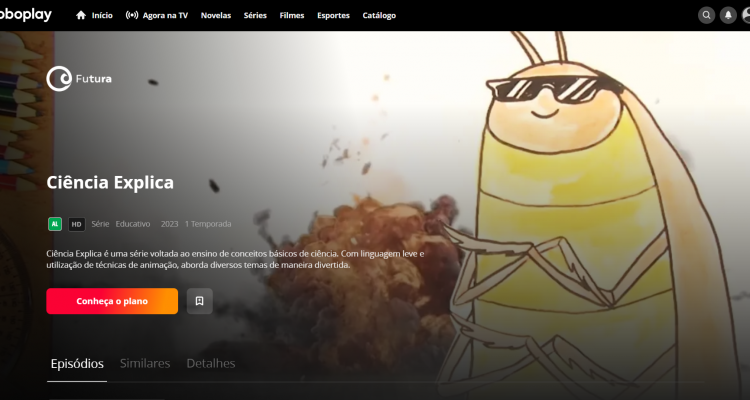Click the Conheça o plano button
The height and width of the screenshot is (400, 750).
(112, 301)
